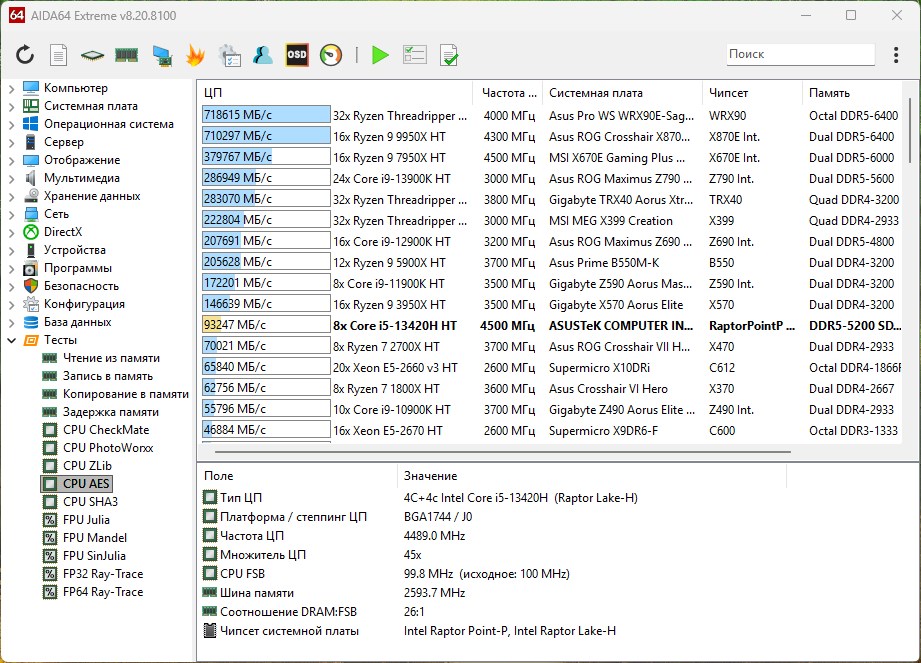Image resolution: width=921 pixels, height=663 pixels.
Task: Expand the Компьютер tree node
Action: [12, 88]
